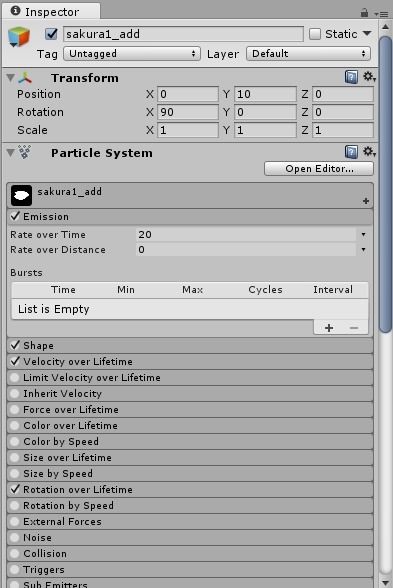
Task: Enable External Forces module
Action: [15, 522]
